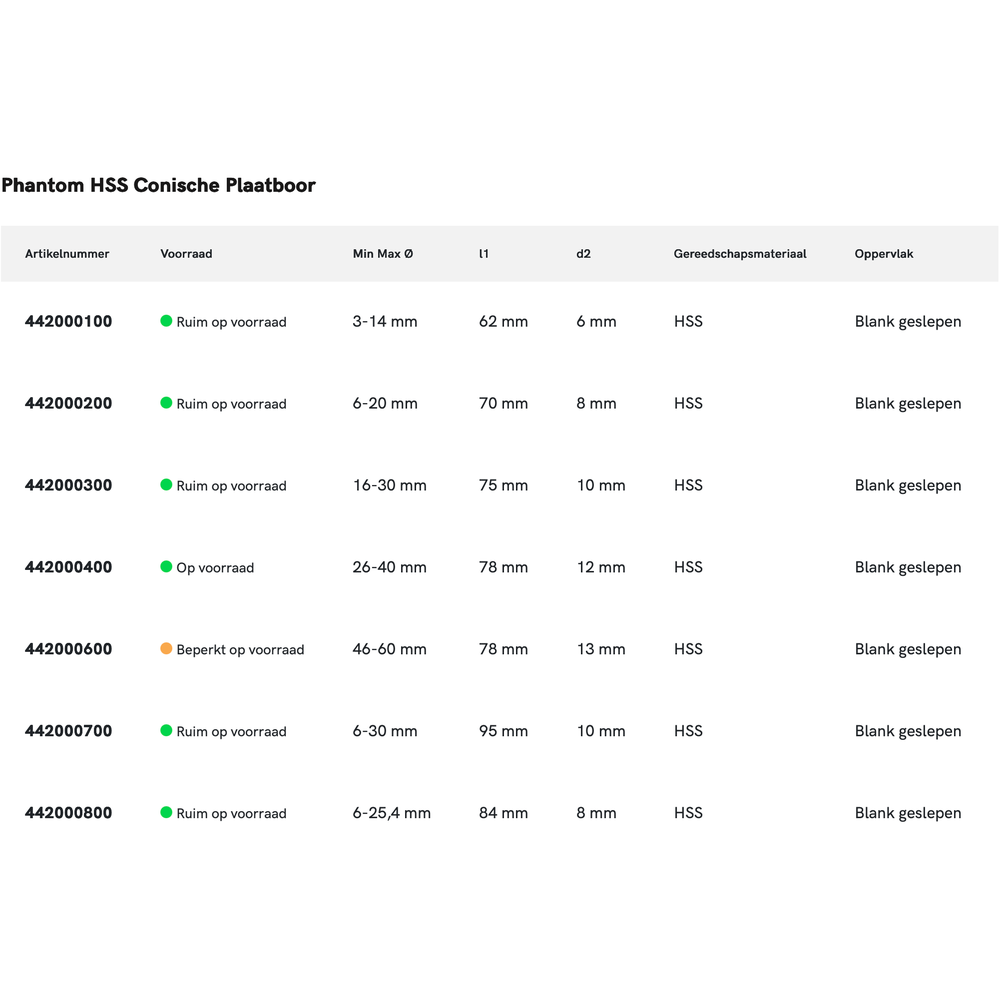
Task: Click the green stock indicator for 442000800
Action: (x=166, y=813)
